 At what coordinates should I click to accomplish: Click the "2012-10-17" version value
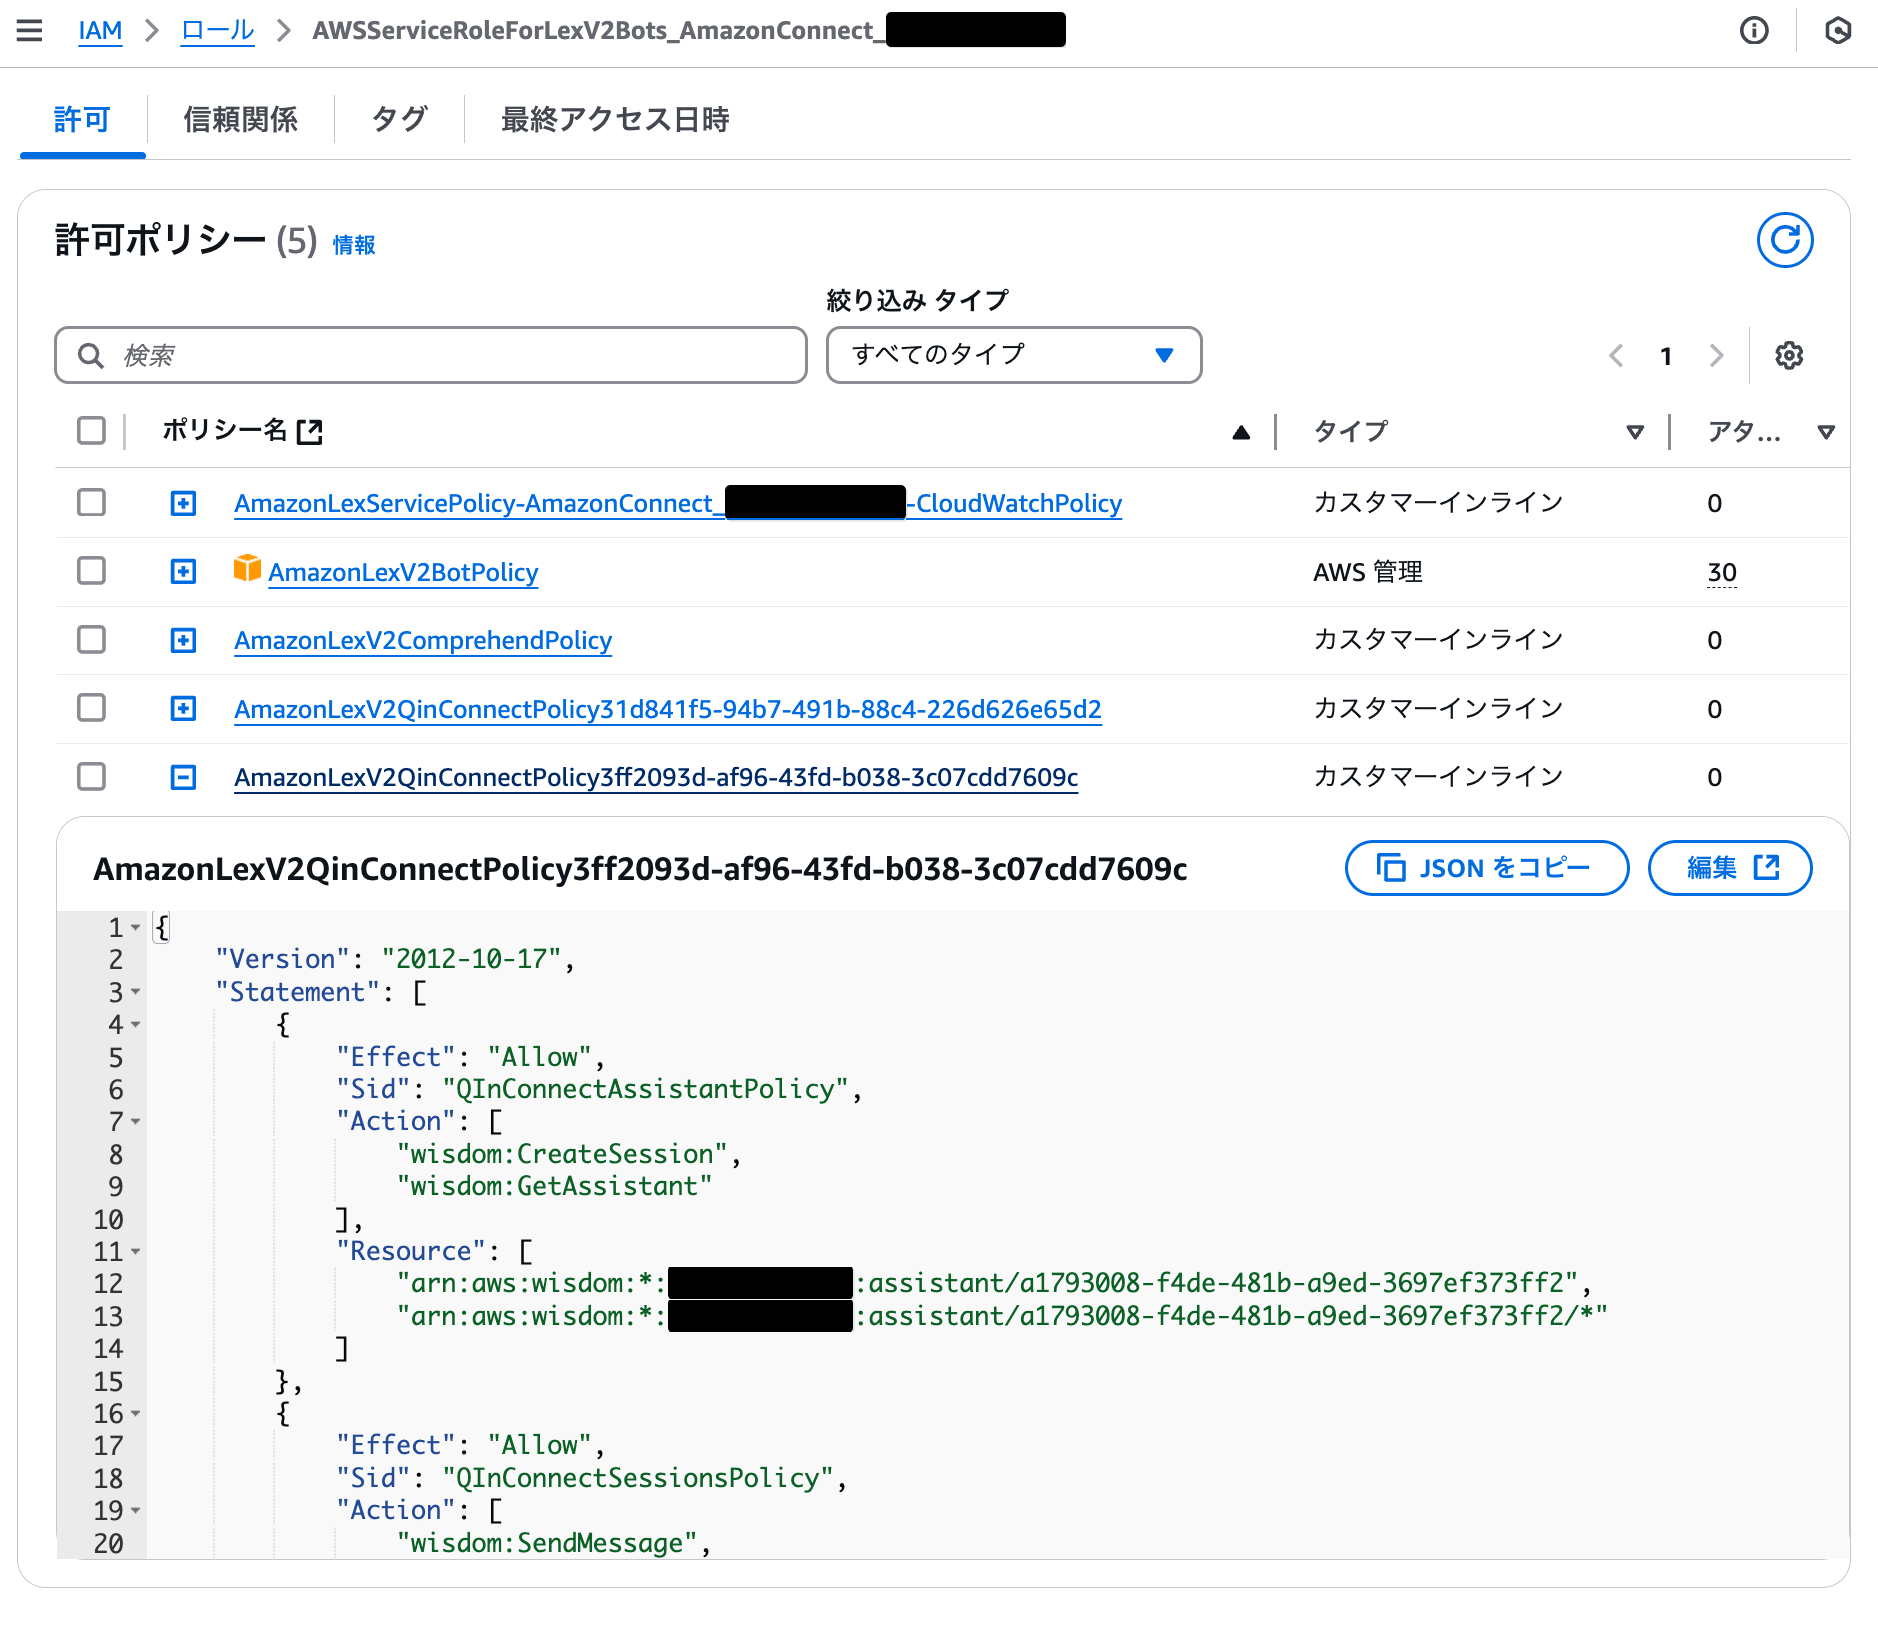tap(471, 959)
